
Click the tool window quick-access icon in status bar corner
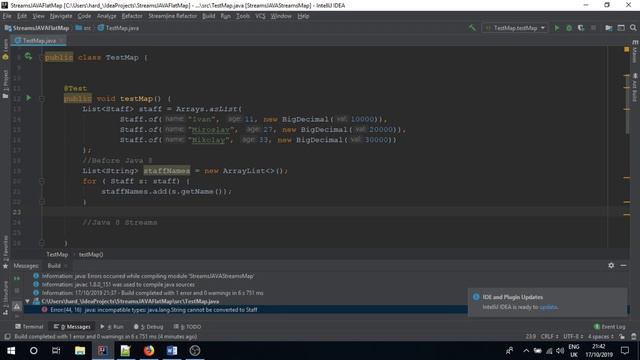click(7, 337)
